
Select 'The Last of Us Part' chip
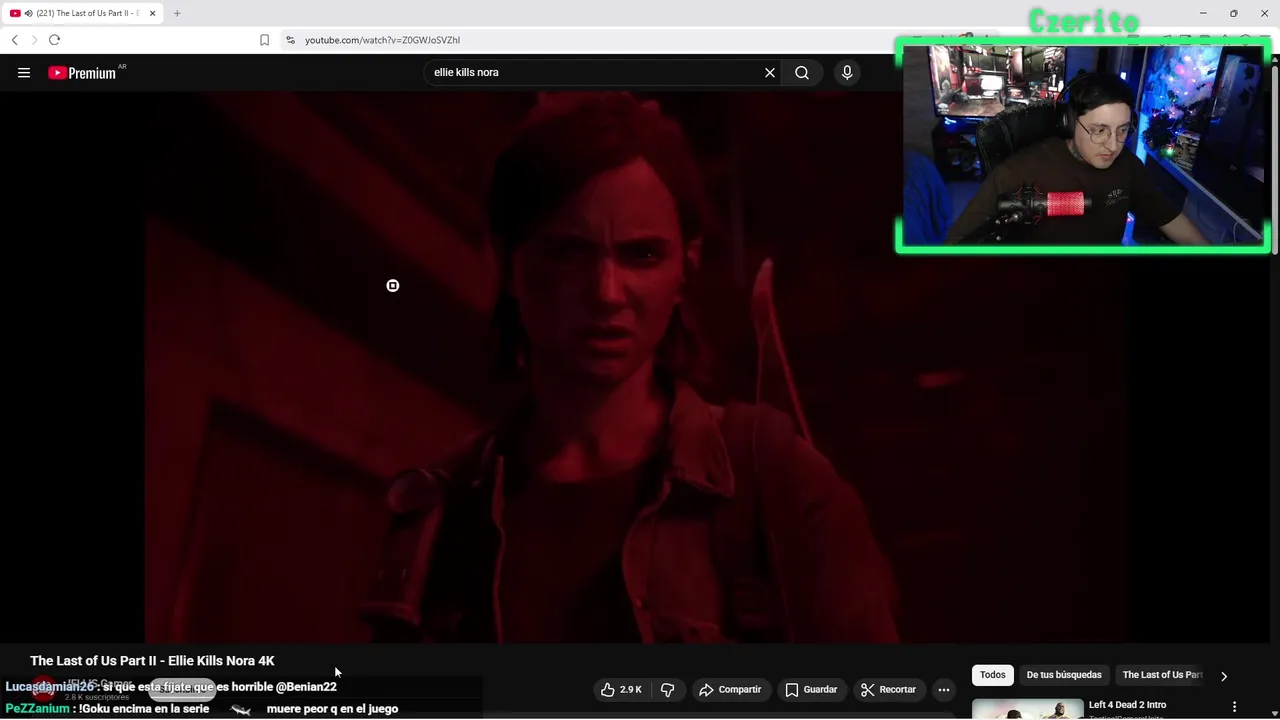[1162, 675]
